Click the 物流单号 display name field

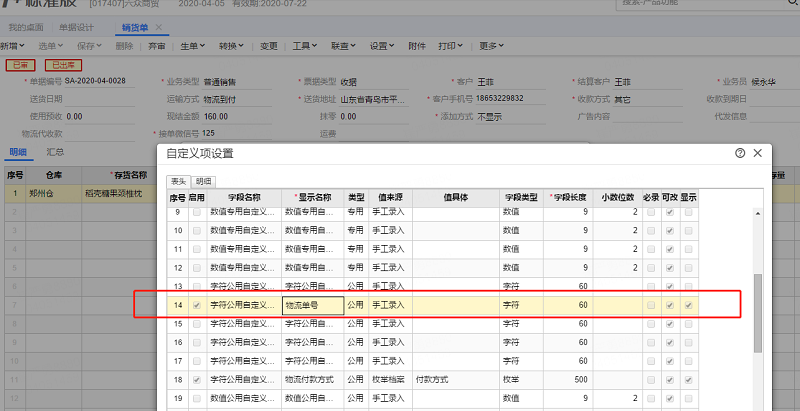coord(313,305)
